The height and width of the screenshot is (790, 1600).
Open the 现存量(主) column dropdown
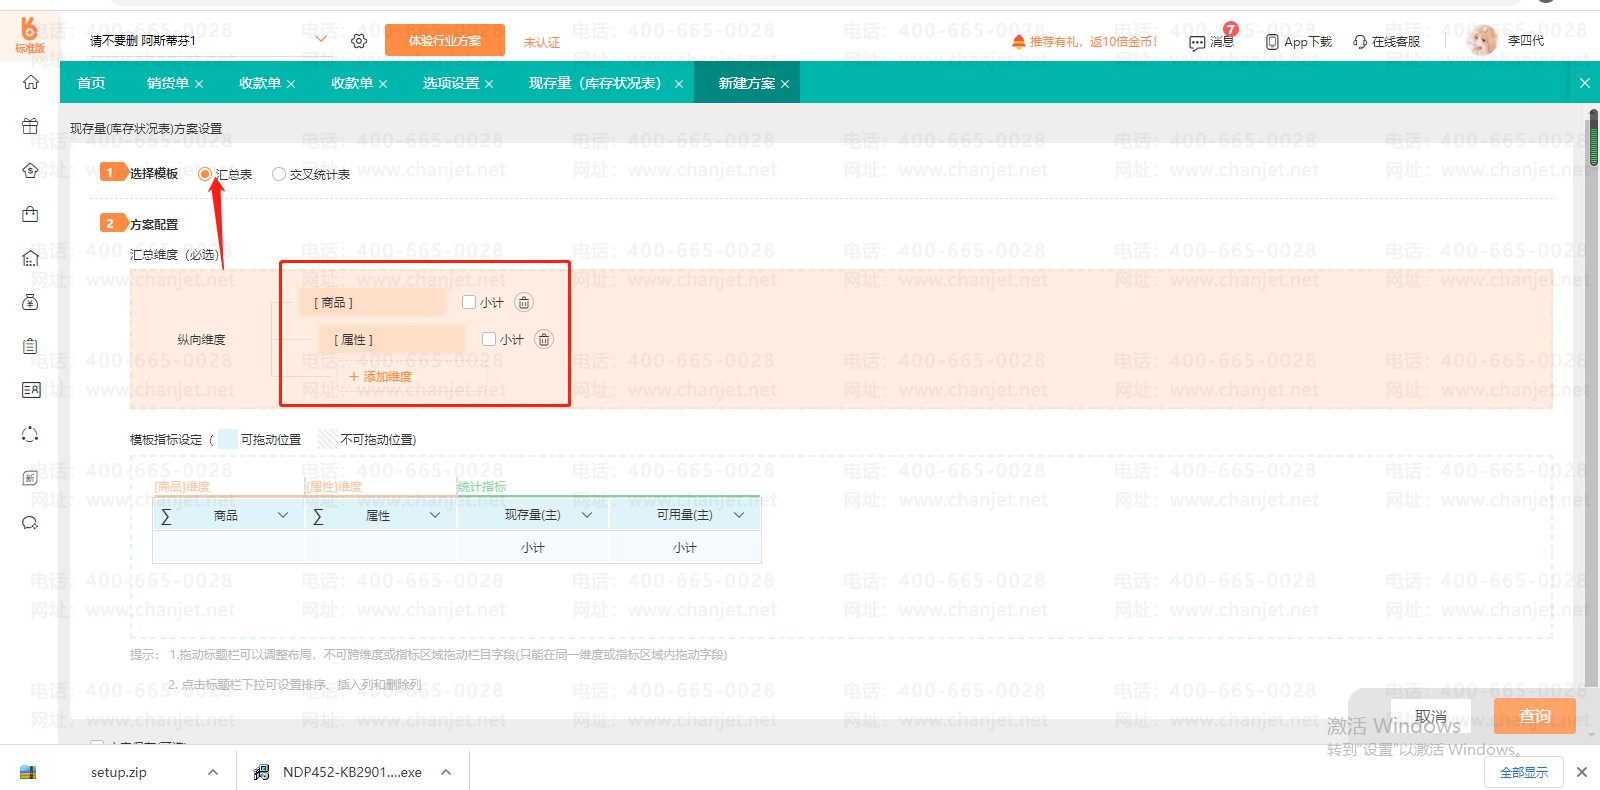pos(587,515)
